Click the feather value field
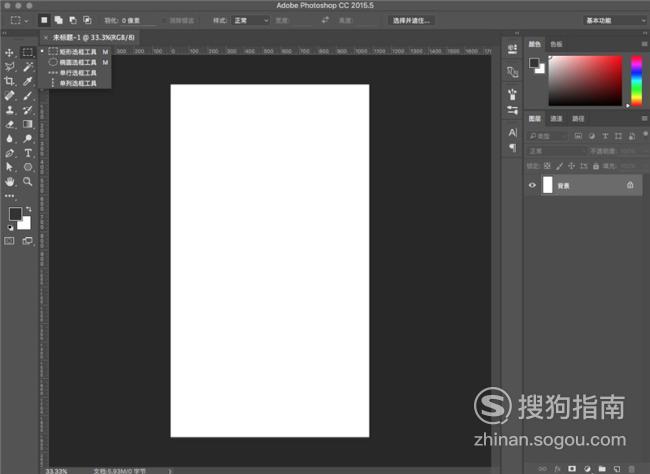Screen dimensions: 650x474 tap(138, 20)
